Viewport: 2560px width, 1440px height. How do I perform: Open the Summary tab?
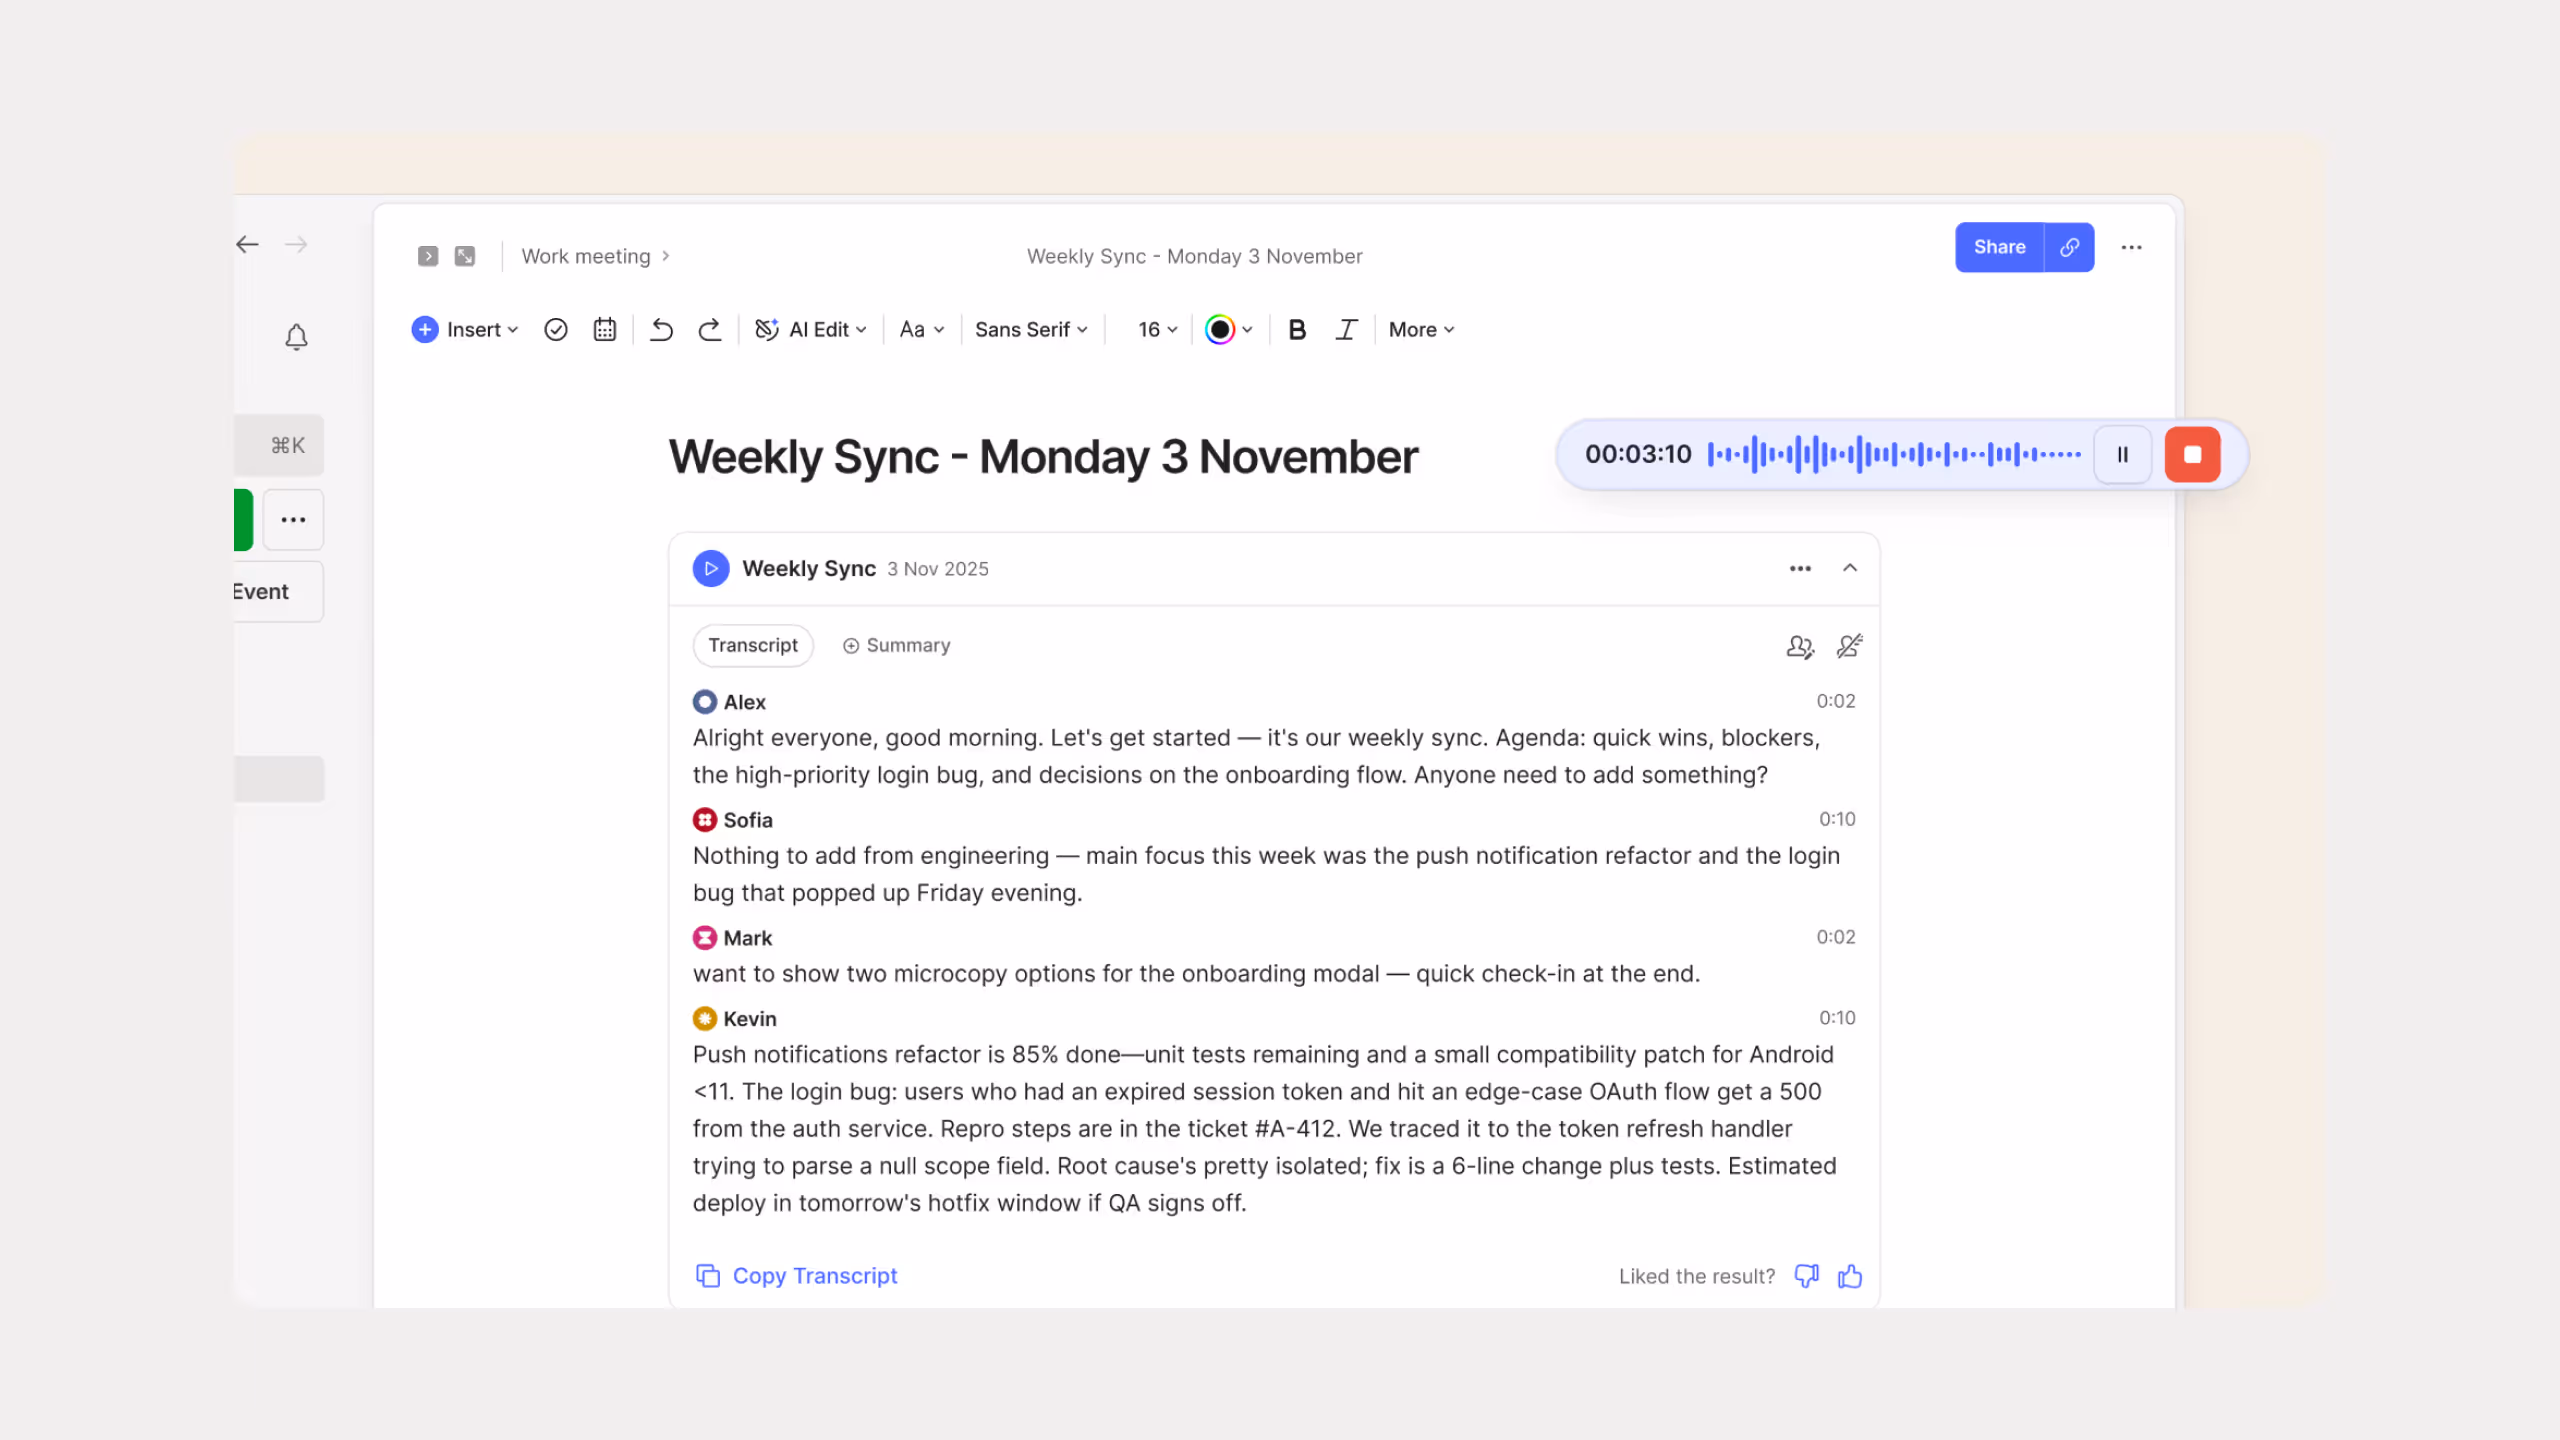[895, 645]
